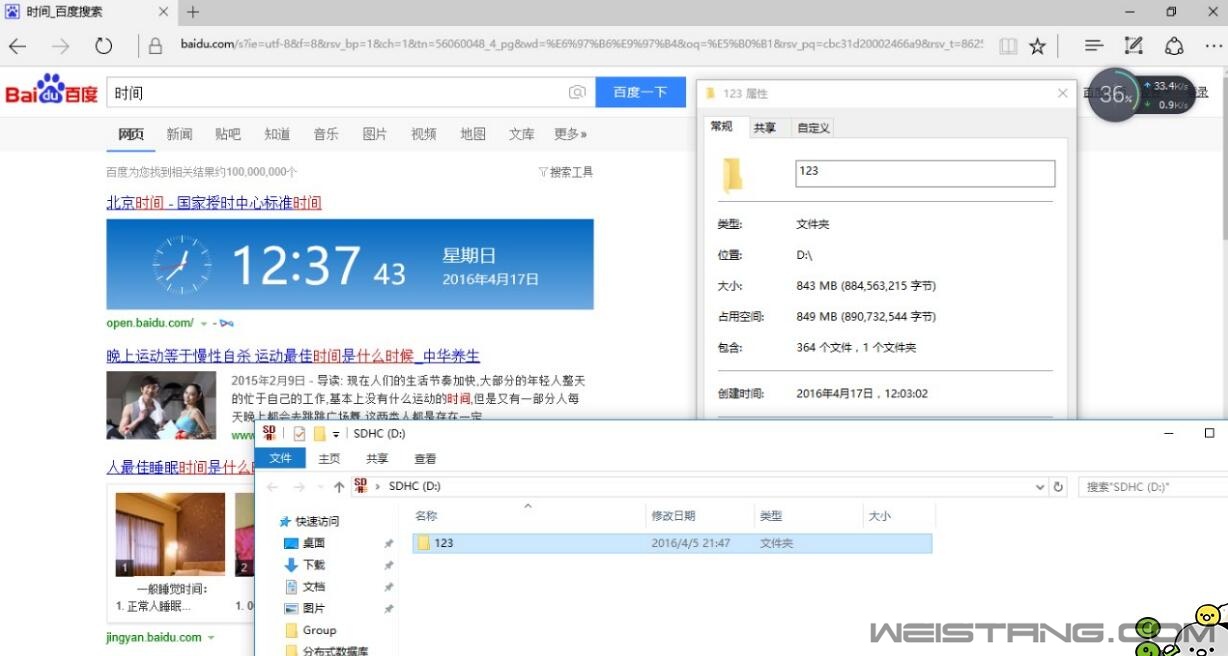1228x656 pixels.
Task: Switch to 地图 Baidu tab
Action: [x=473, y=134]
